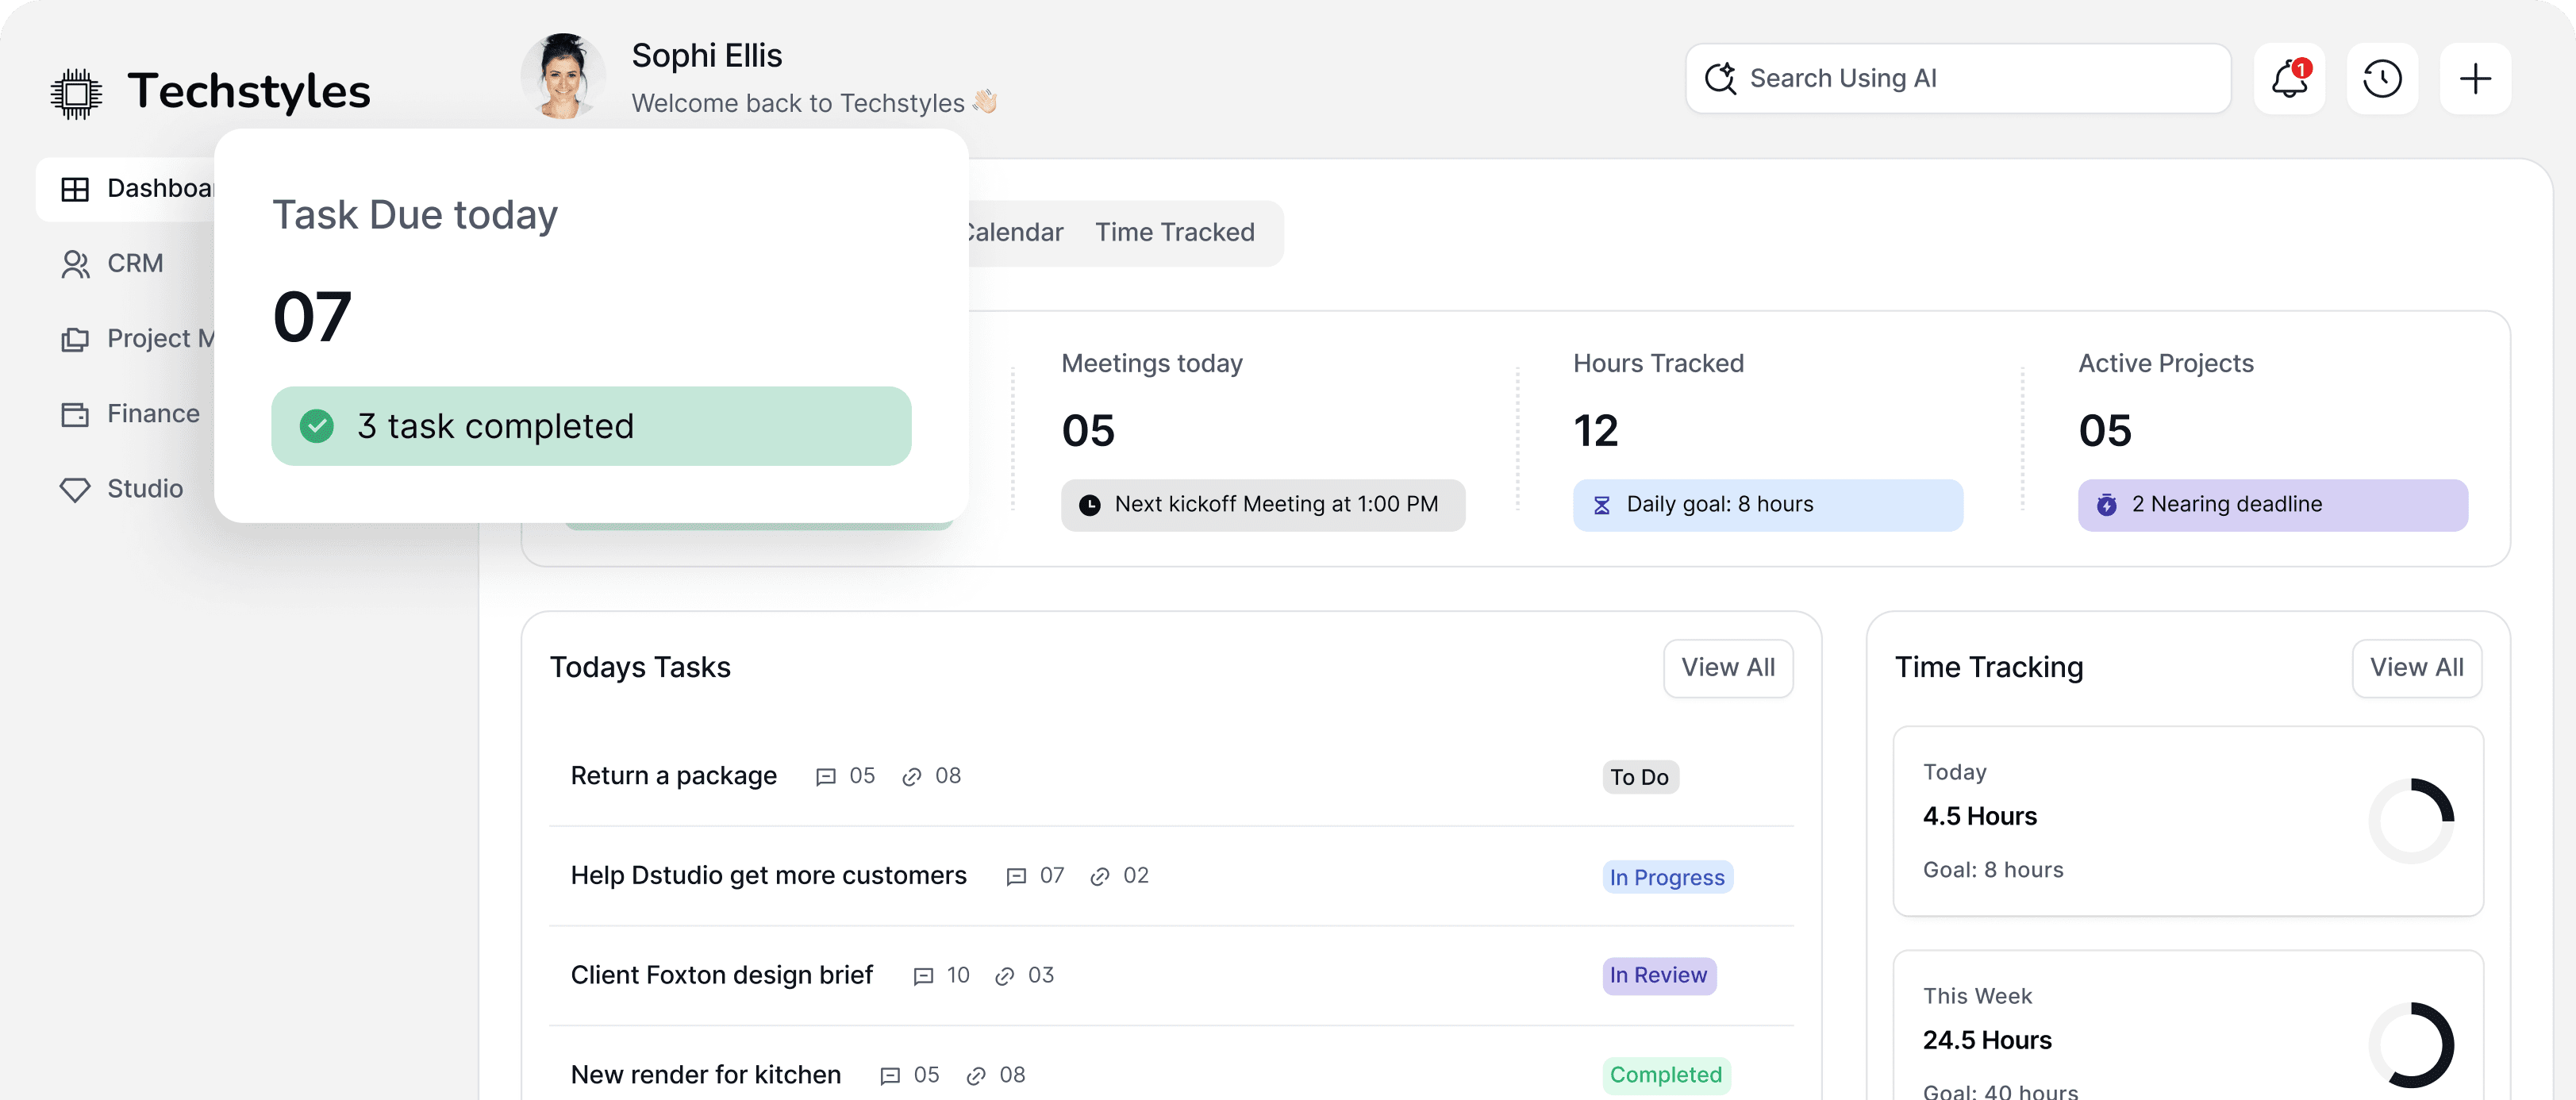The height and width of the screenshot is (1100, 2576).
Task: Click the Today hours progress ring
Action: 2411,821
